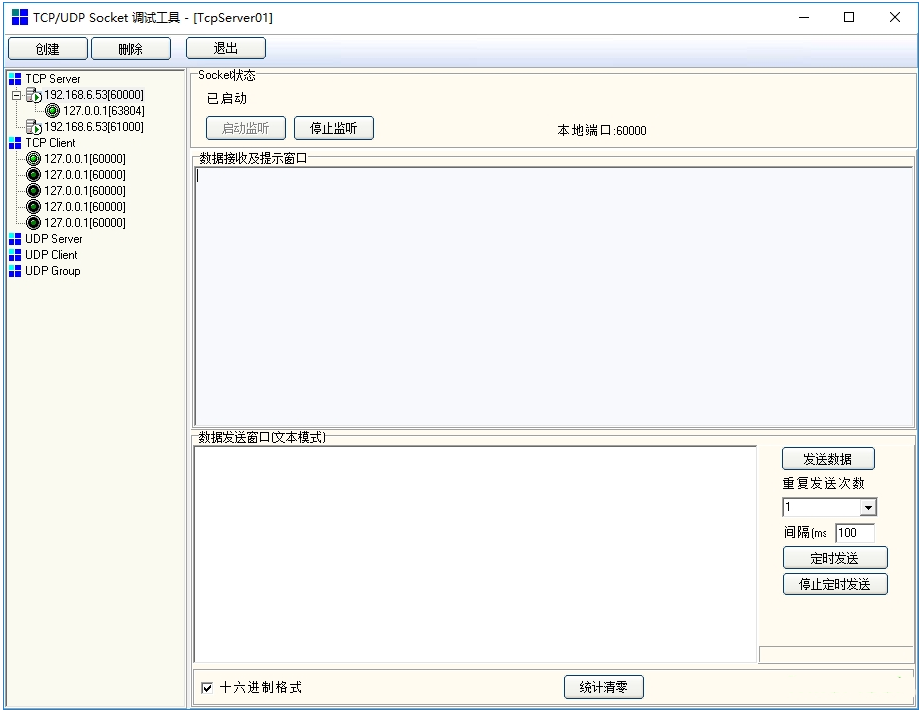Click the UDP Group icon

(x=14, y=271)
